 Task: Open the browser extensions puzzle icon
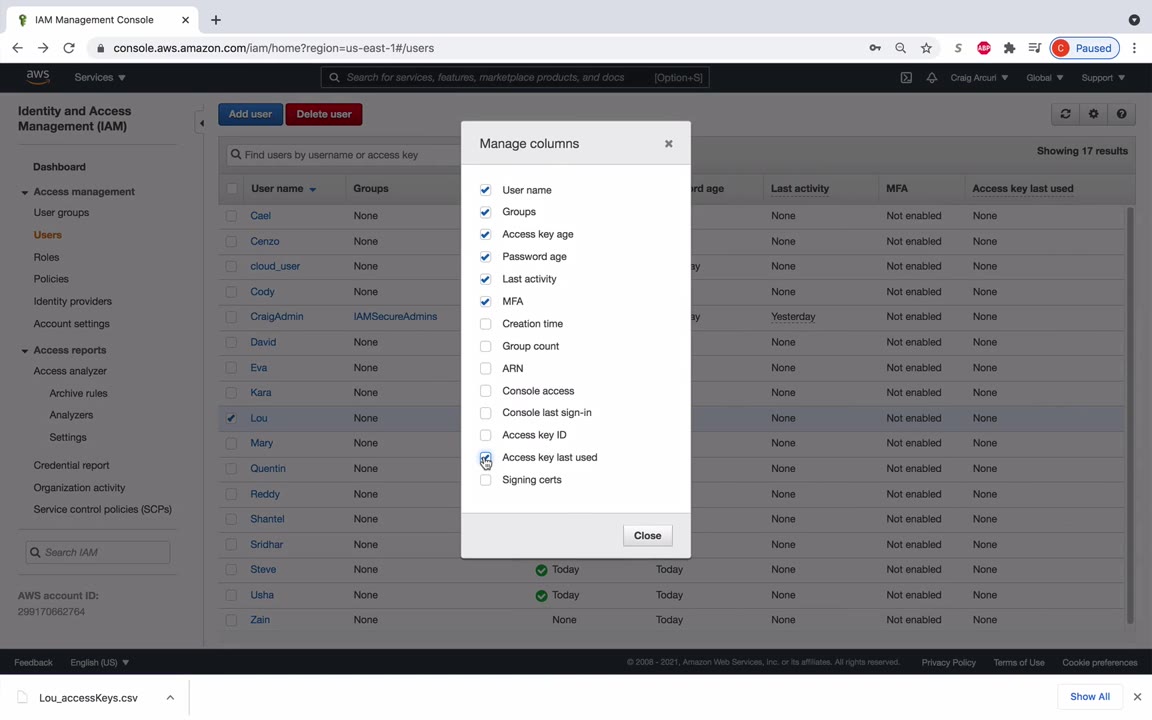[1009, 48]
